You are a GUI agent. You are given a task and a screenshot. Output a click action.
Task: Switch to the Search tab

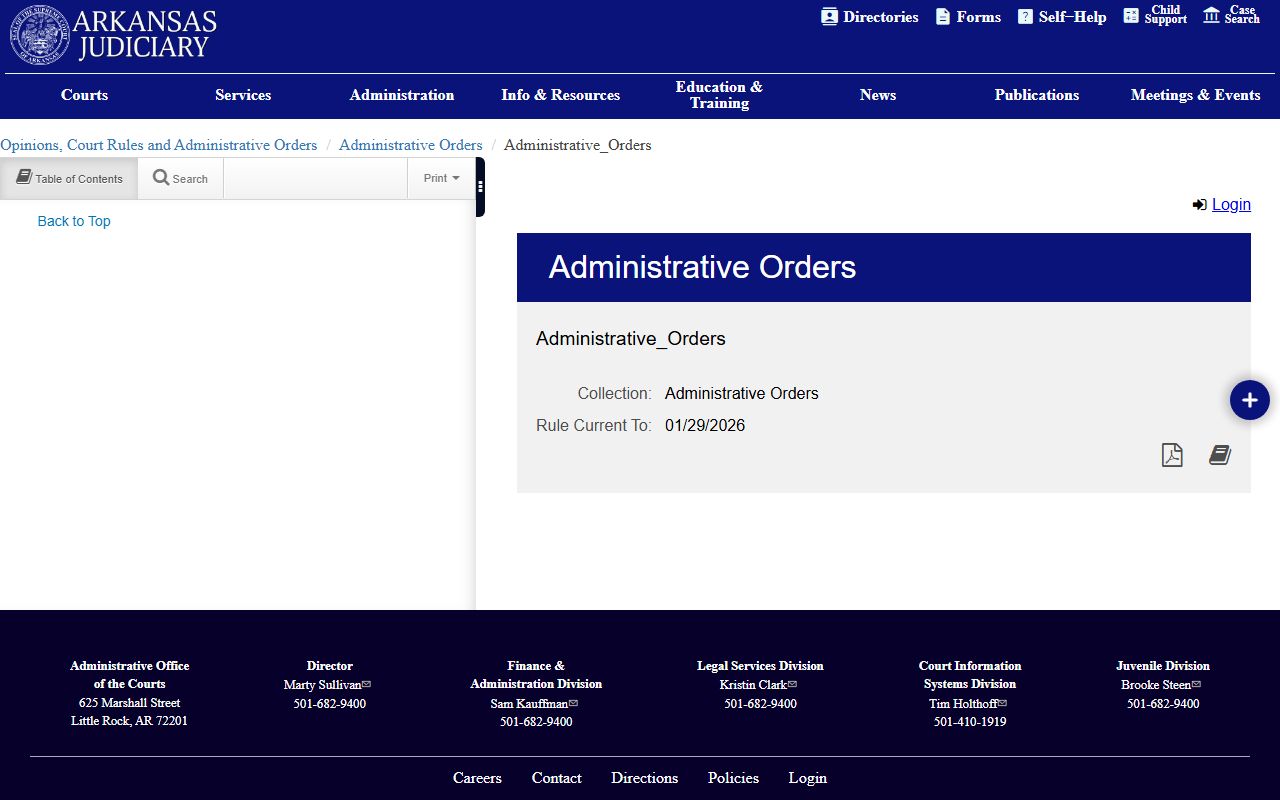click(181, 178)
